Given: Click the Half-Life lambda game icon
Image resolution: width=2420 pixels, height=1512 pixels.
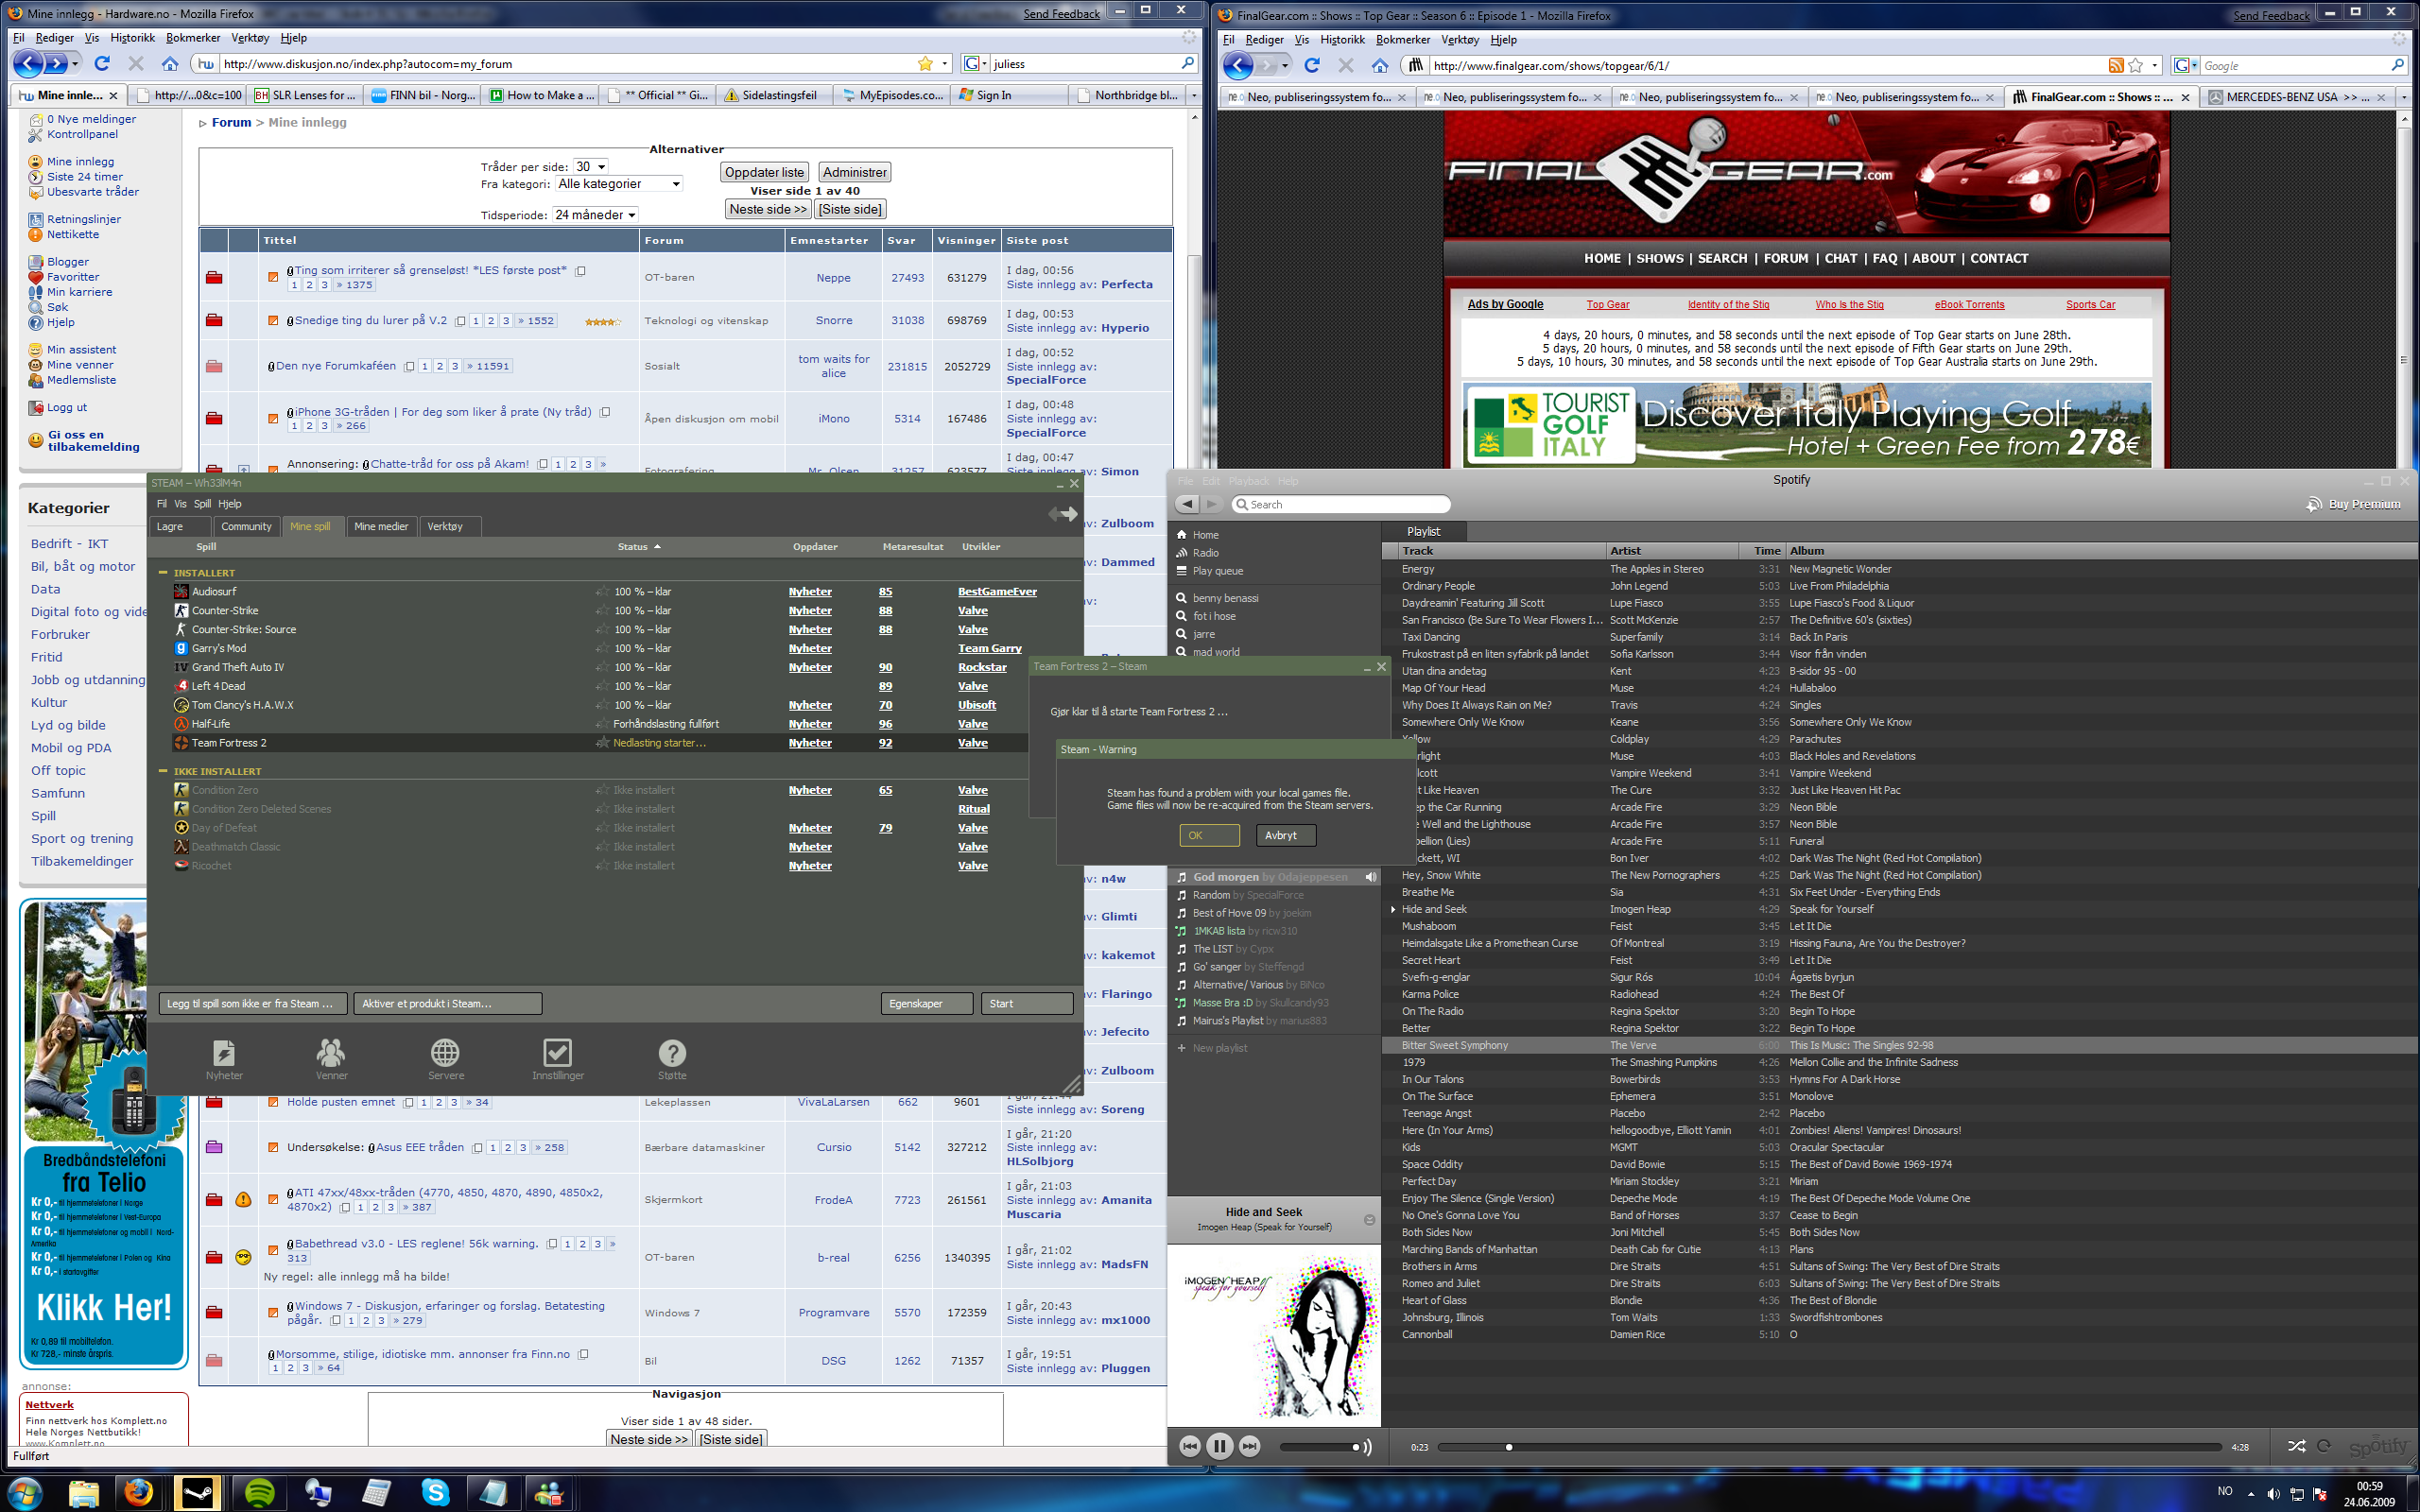Looking at the screenshot, I should 181,724.
